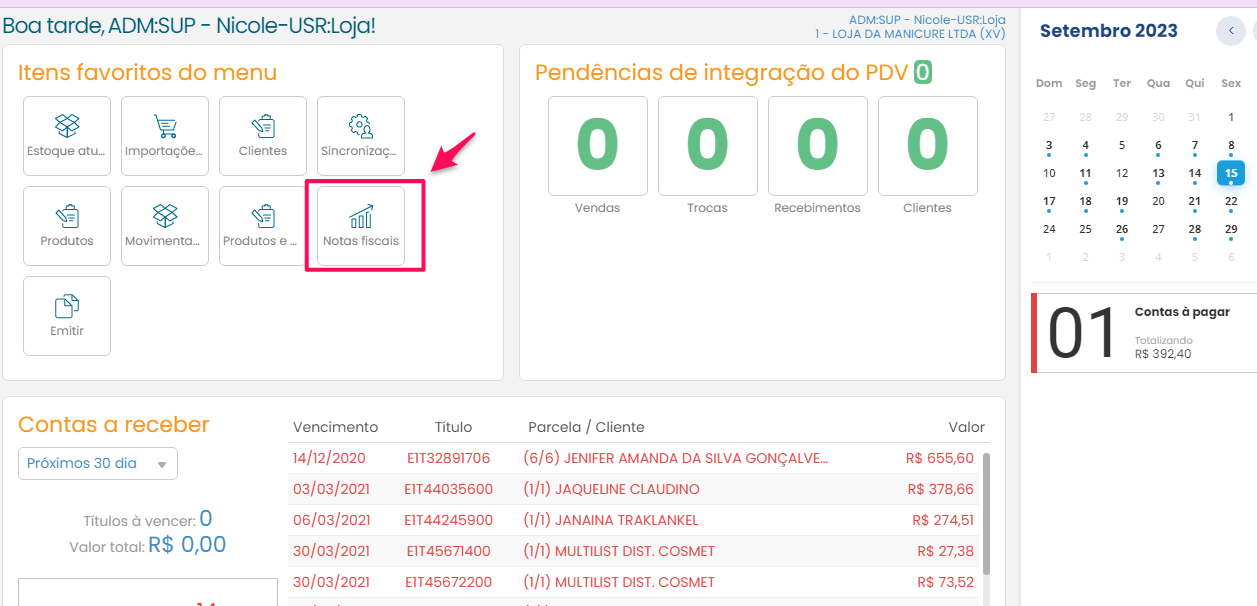1257x606 pixels.
Task: Click the Vendas pending count box
Action: tap(598, 146)
